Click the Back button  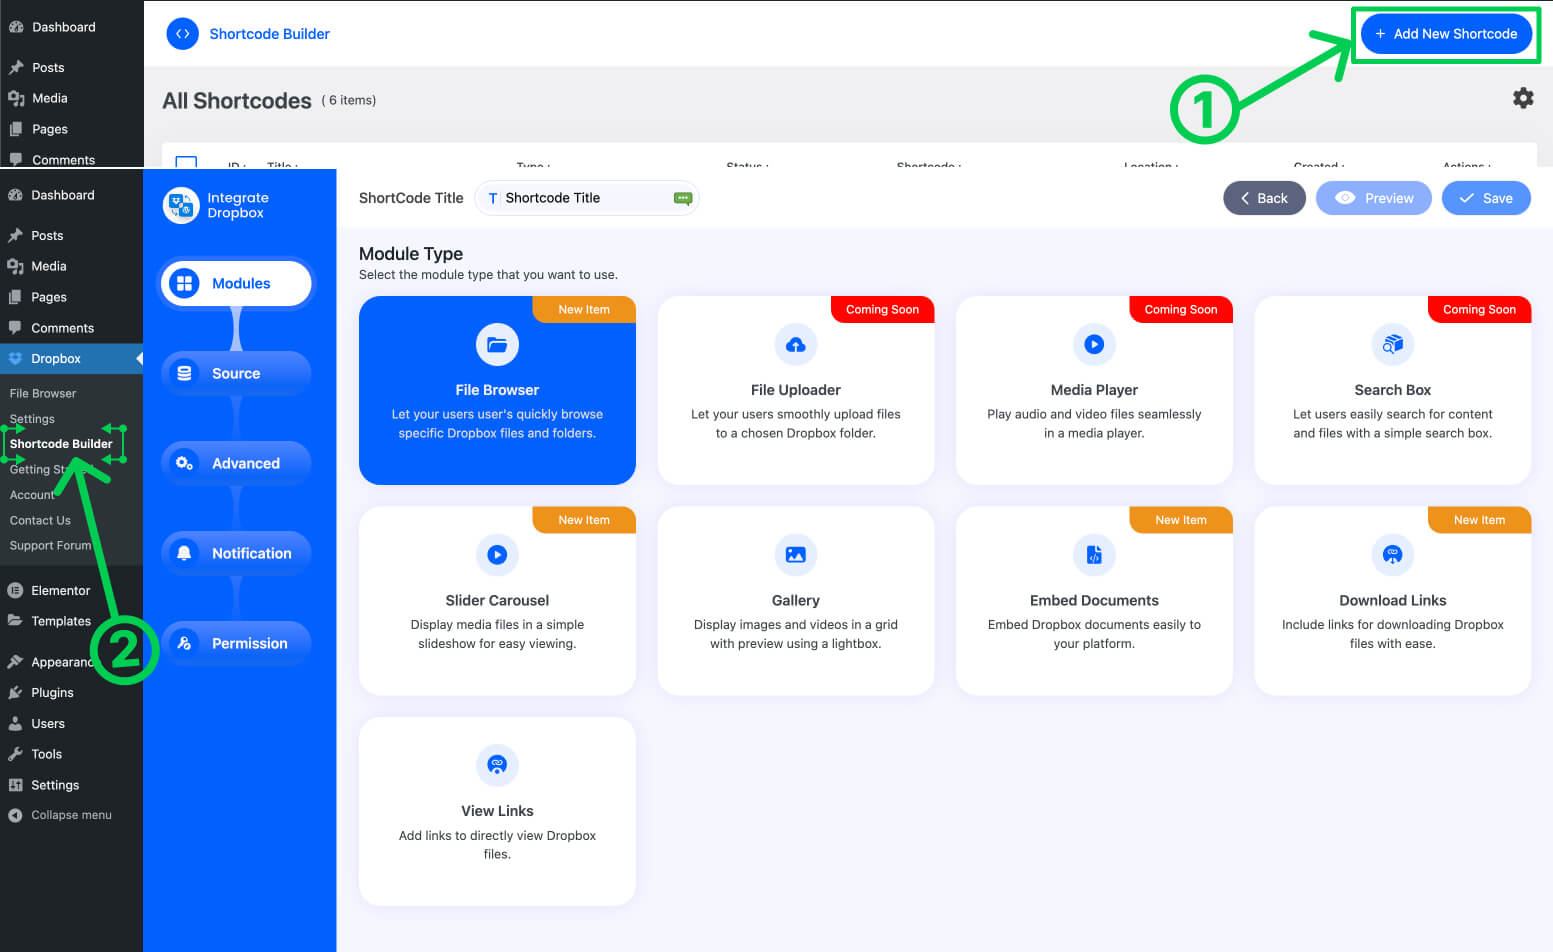[x=1264, y=198]
